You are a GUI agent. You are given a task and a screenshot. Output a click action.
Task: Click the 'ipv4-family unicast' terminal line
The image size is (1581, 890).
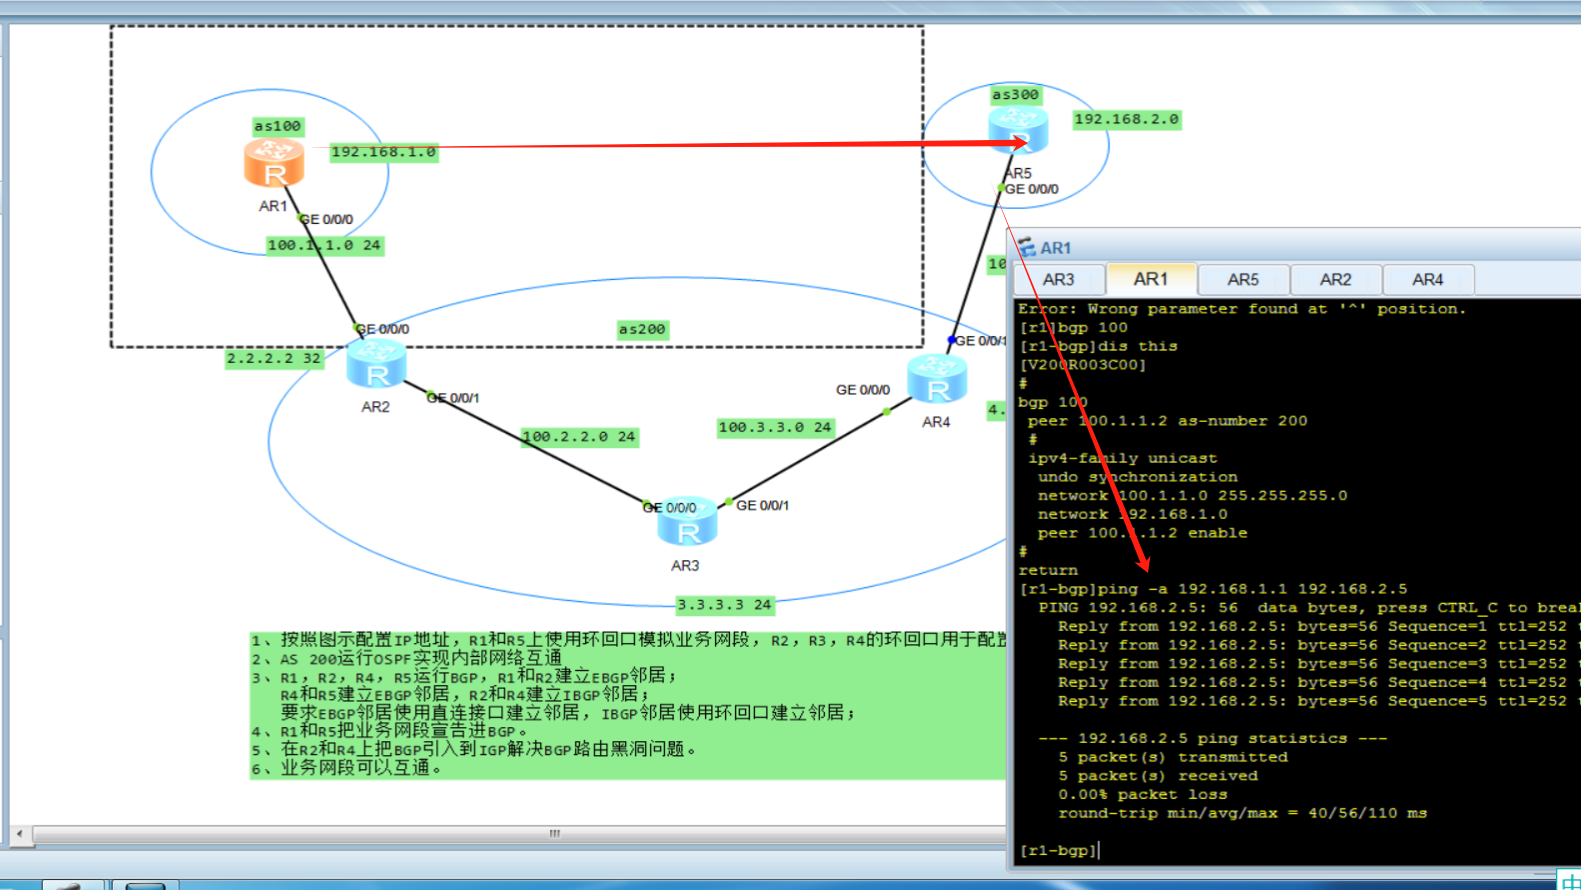[x=1123, y=458]
